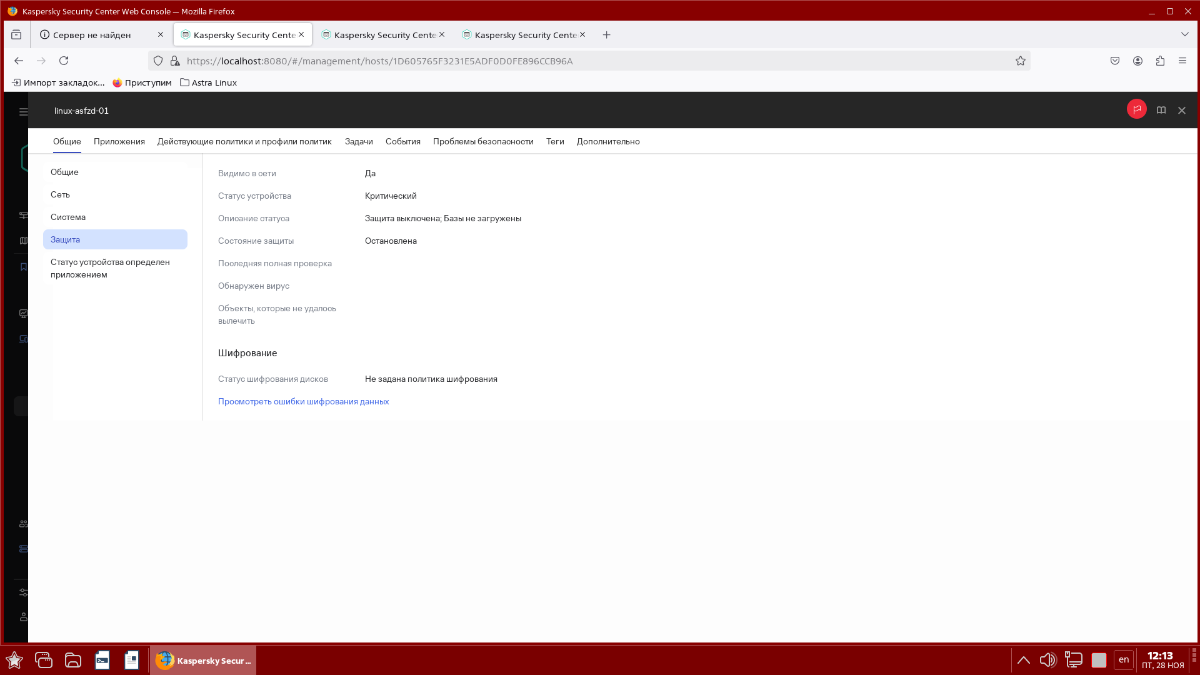This screenshot has height=675, width=1200.
Task: Open the Firefox account profile icon
Action: pos(1138,61)
